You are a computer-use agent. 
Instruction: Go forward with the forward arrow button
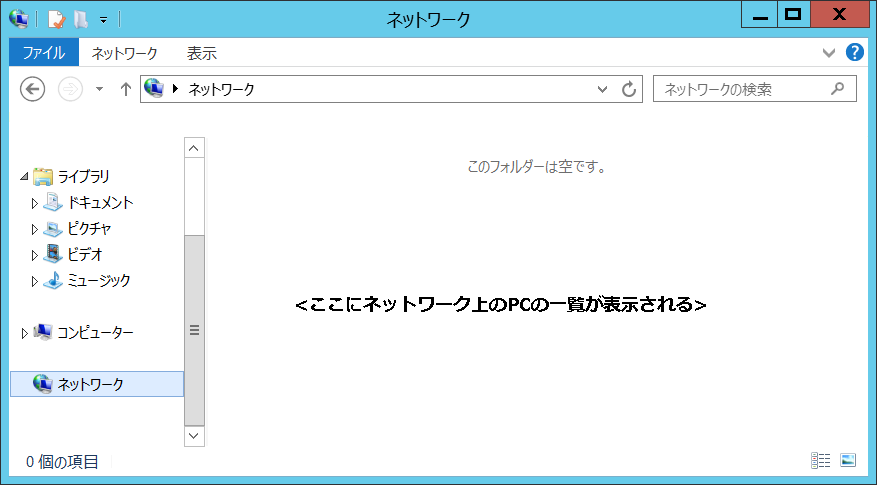click(70, 89)
